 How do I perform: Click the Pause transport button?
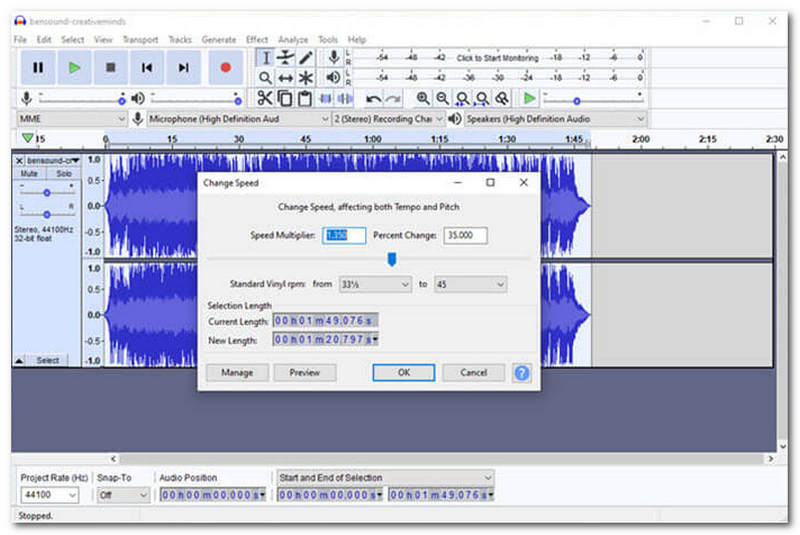pos(38,67)
